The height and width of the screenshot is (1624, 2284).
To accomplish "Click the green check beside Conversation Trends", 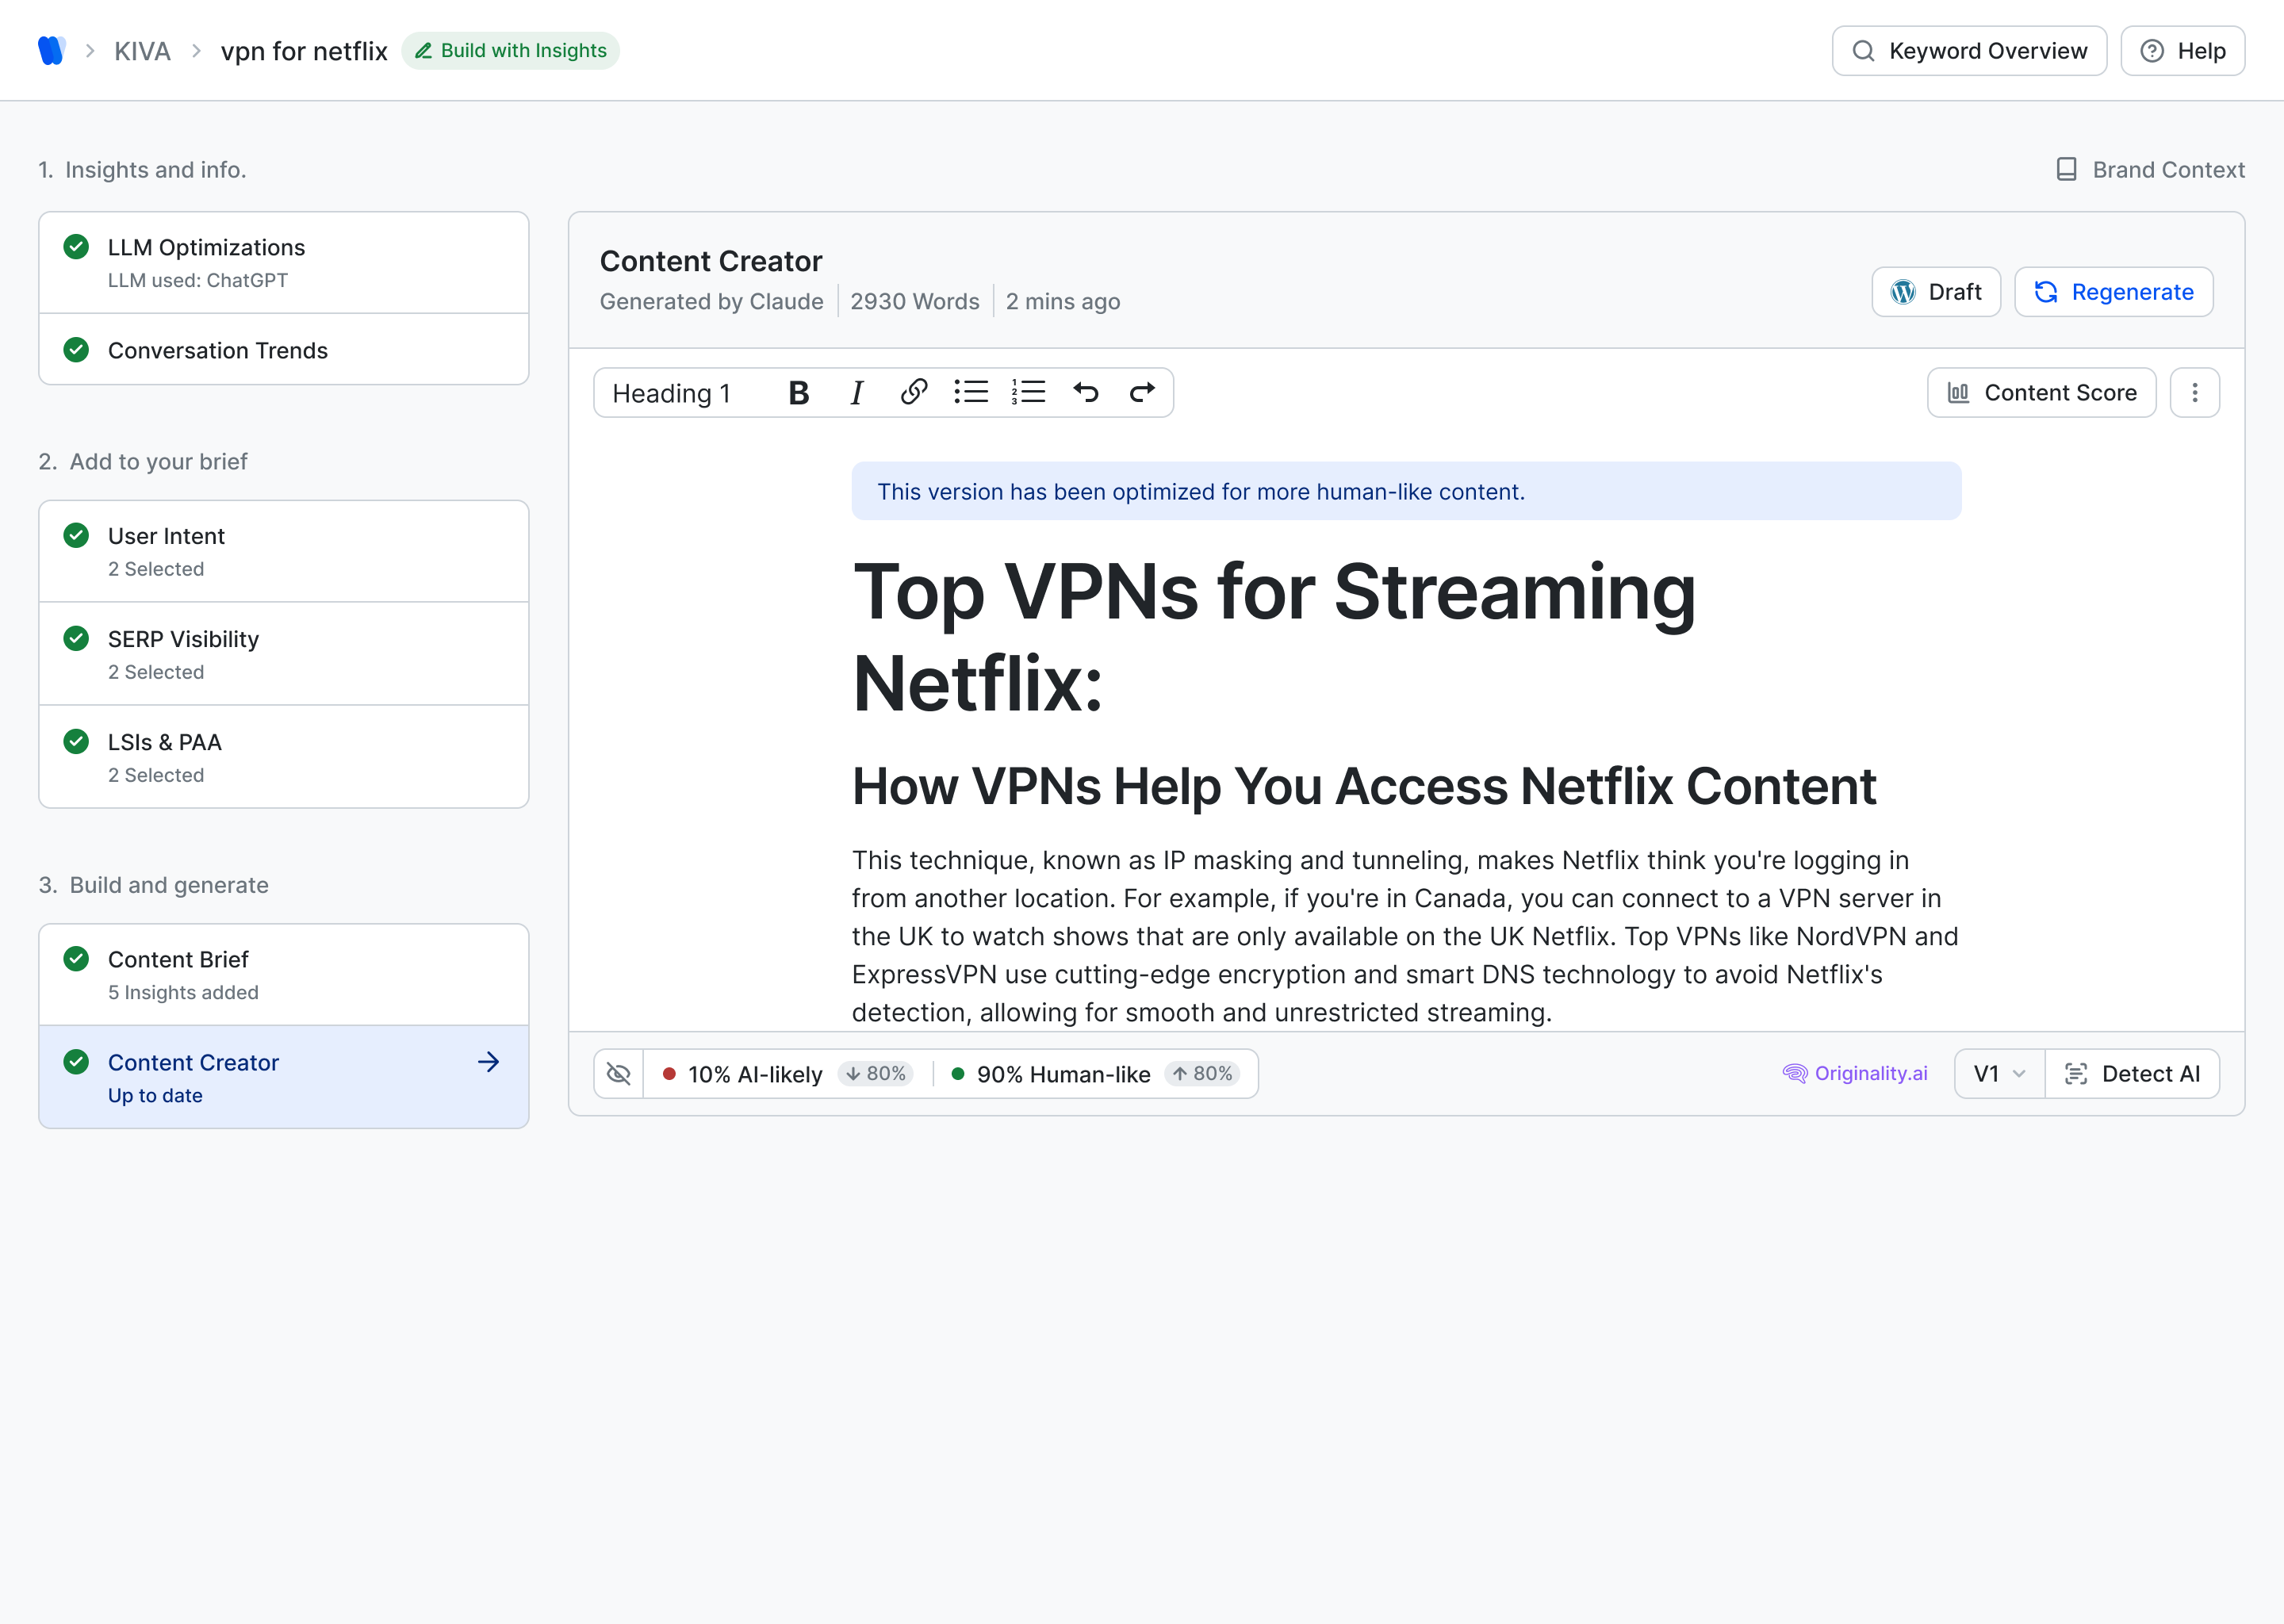I will click(76, 349).
